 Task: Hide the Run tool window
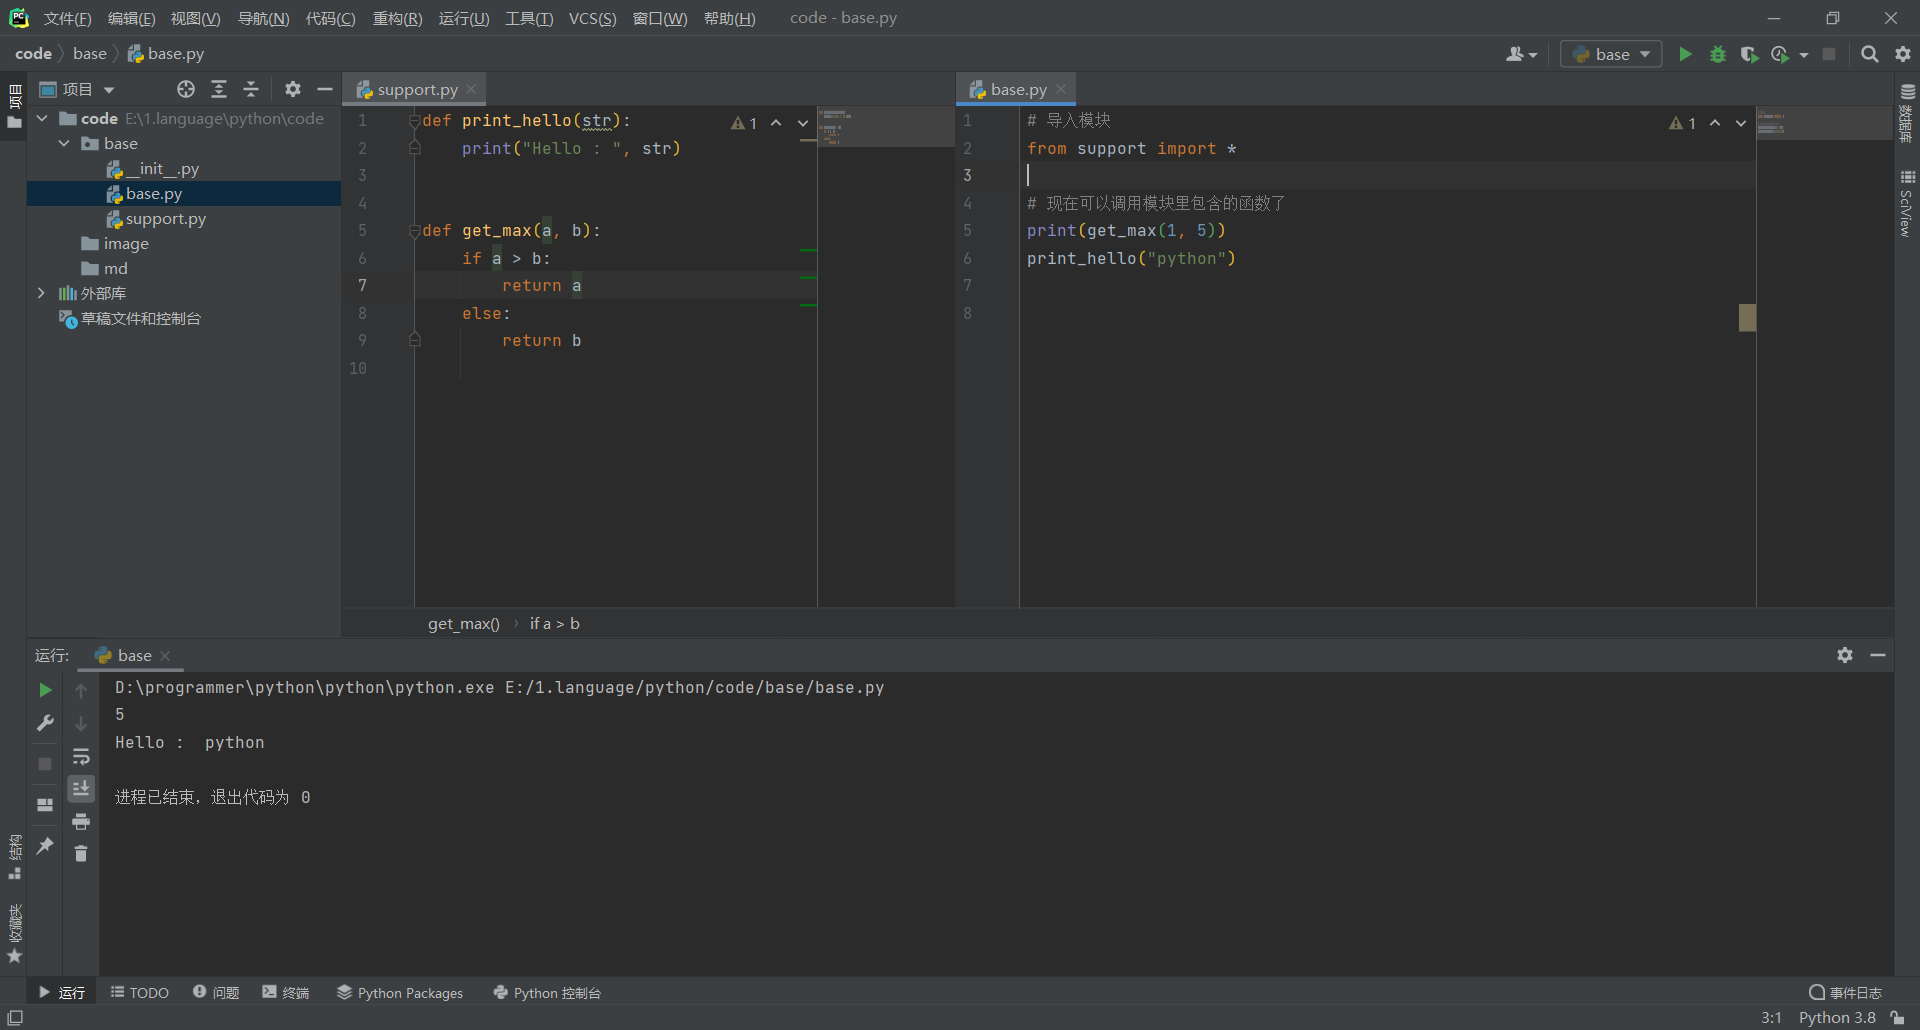point(1878,655)
